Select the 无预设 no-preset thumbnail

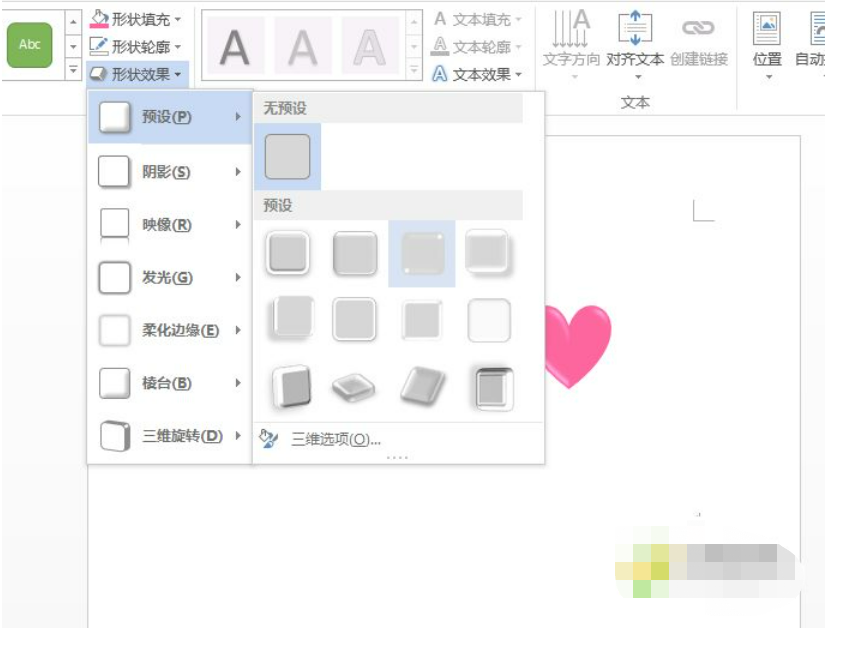287,157
